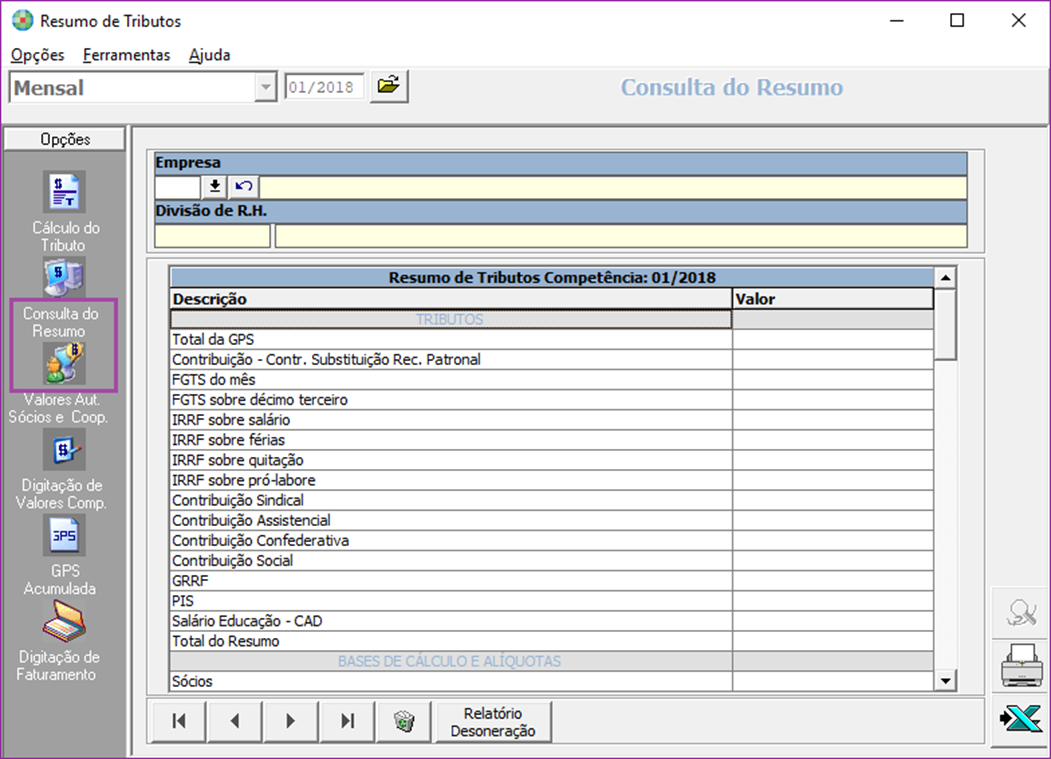Close the Resumo de Tributos window
The width and height of the screenshot is (1051, 759).
click(x=1019, y=21)
